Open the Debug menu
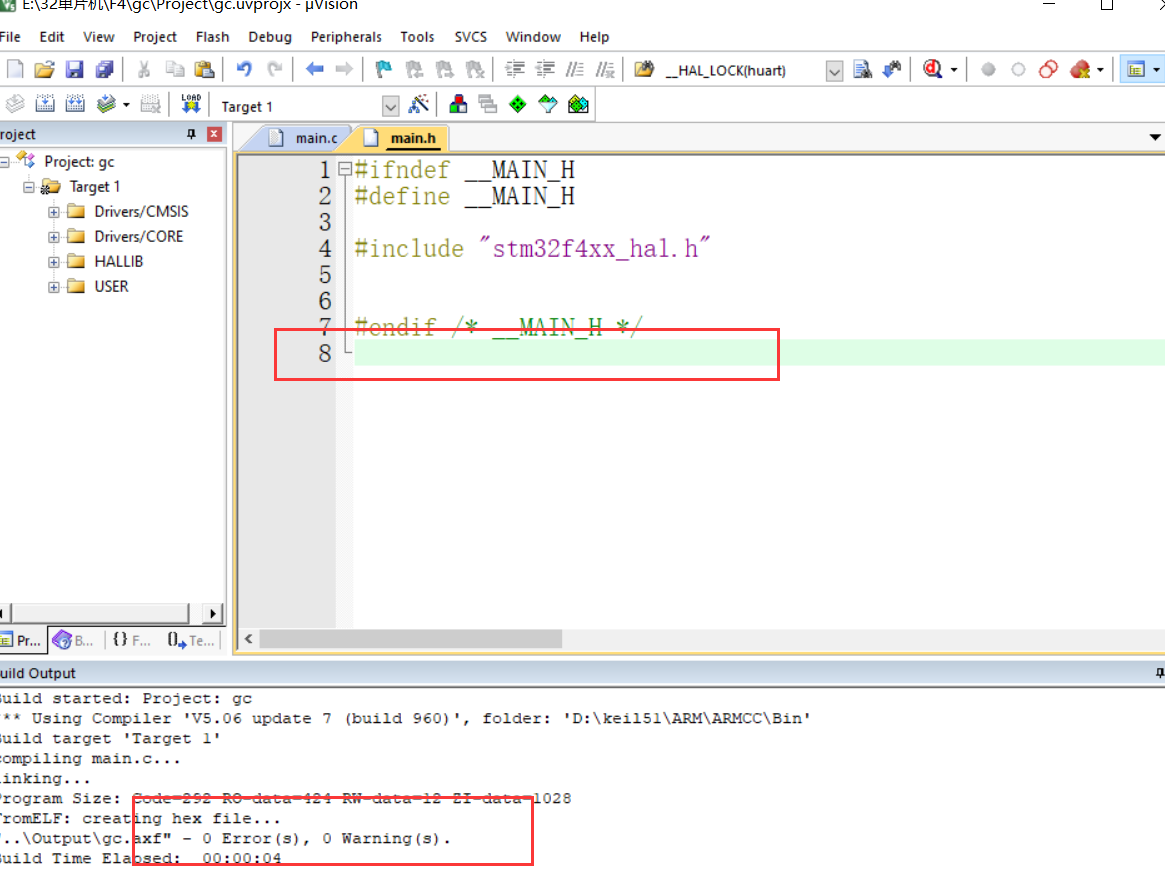1165x880 pixels. click(269, 37)
